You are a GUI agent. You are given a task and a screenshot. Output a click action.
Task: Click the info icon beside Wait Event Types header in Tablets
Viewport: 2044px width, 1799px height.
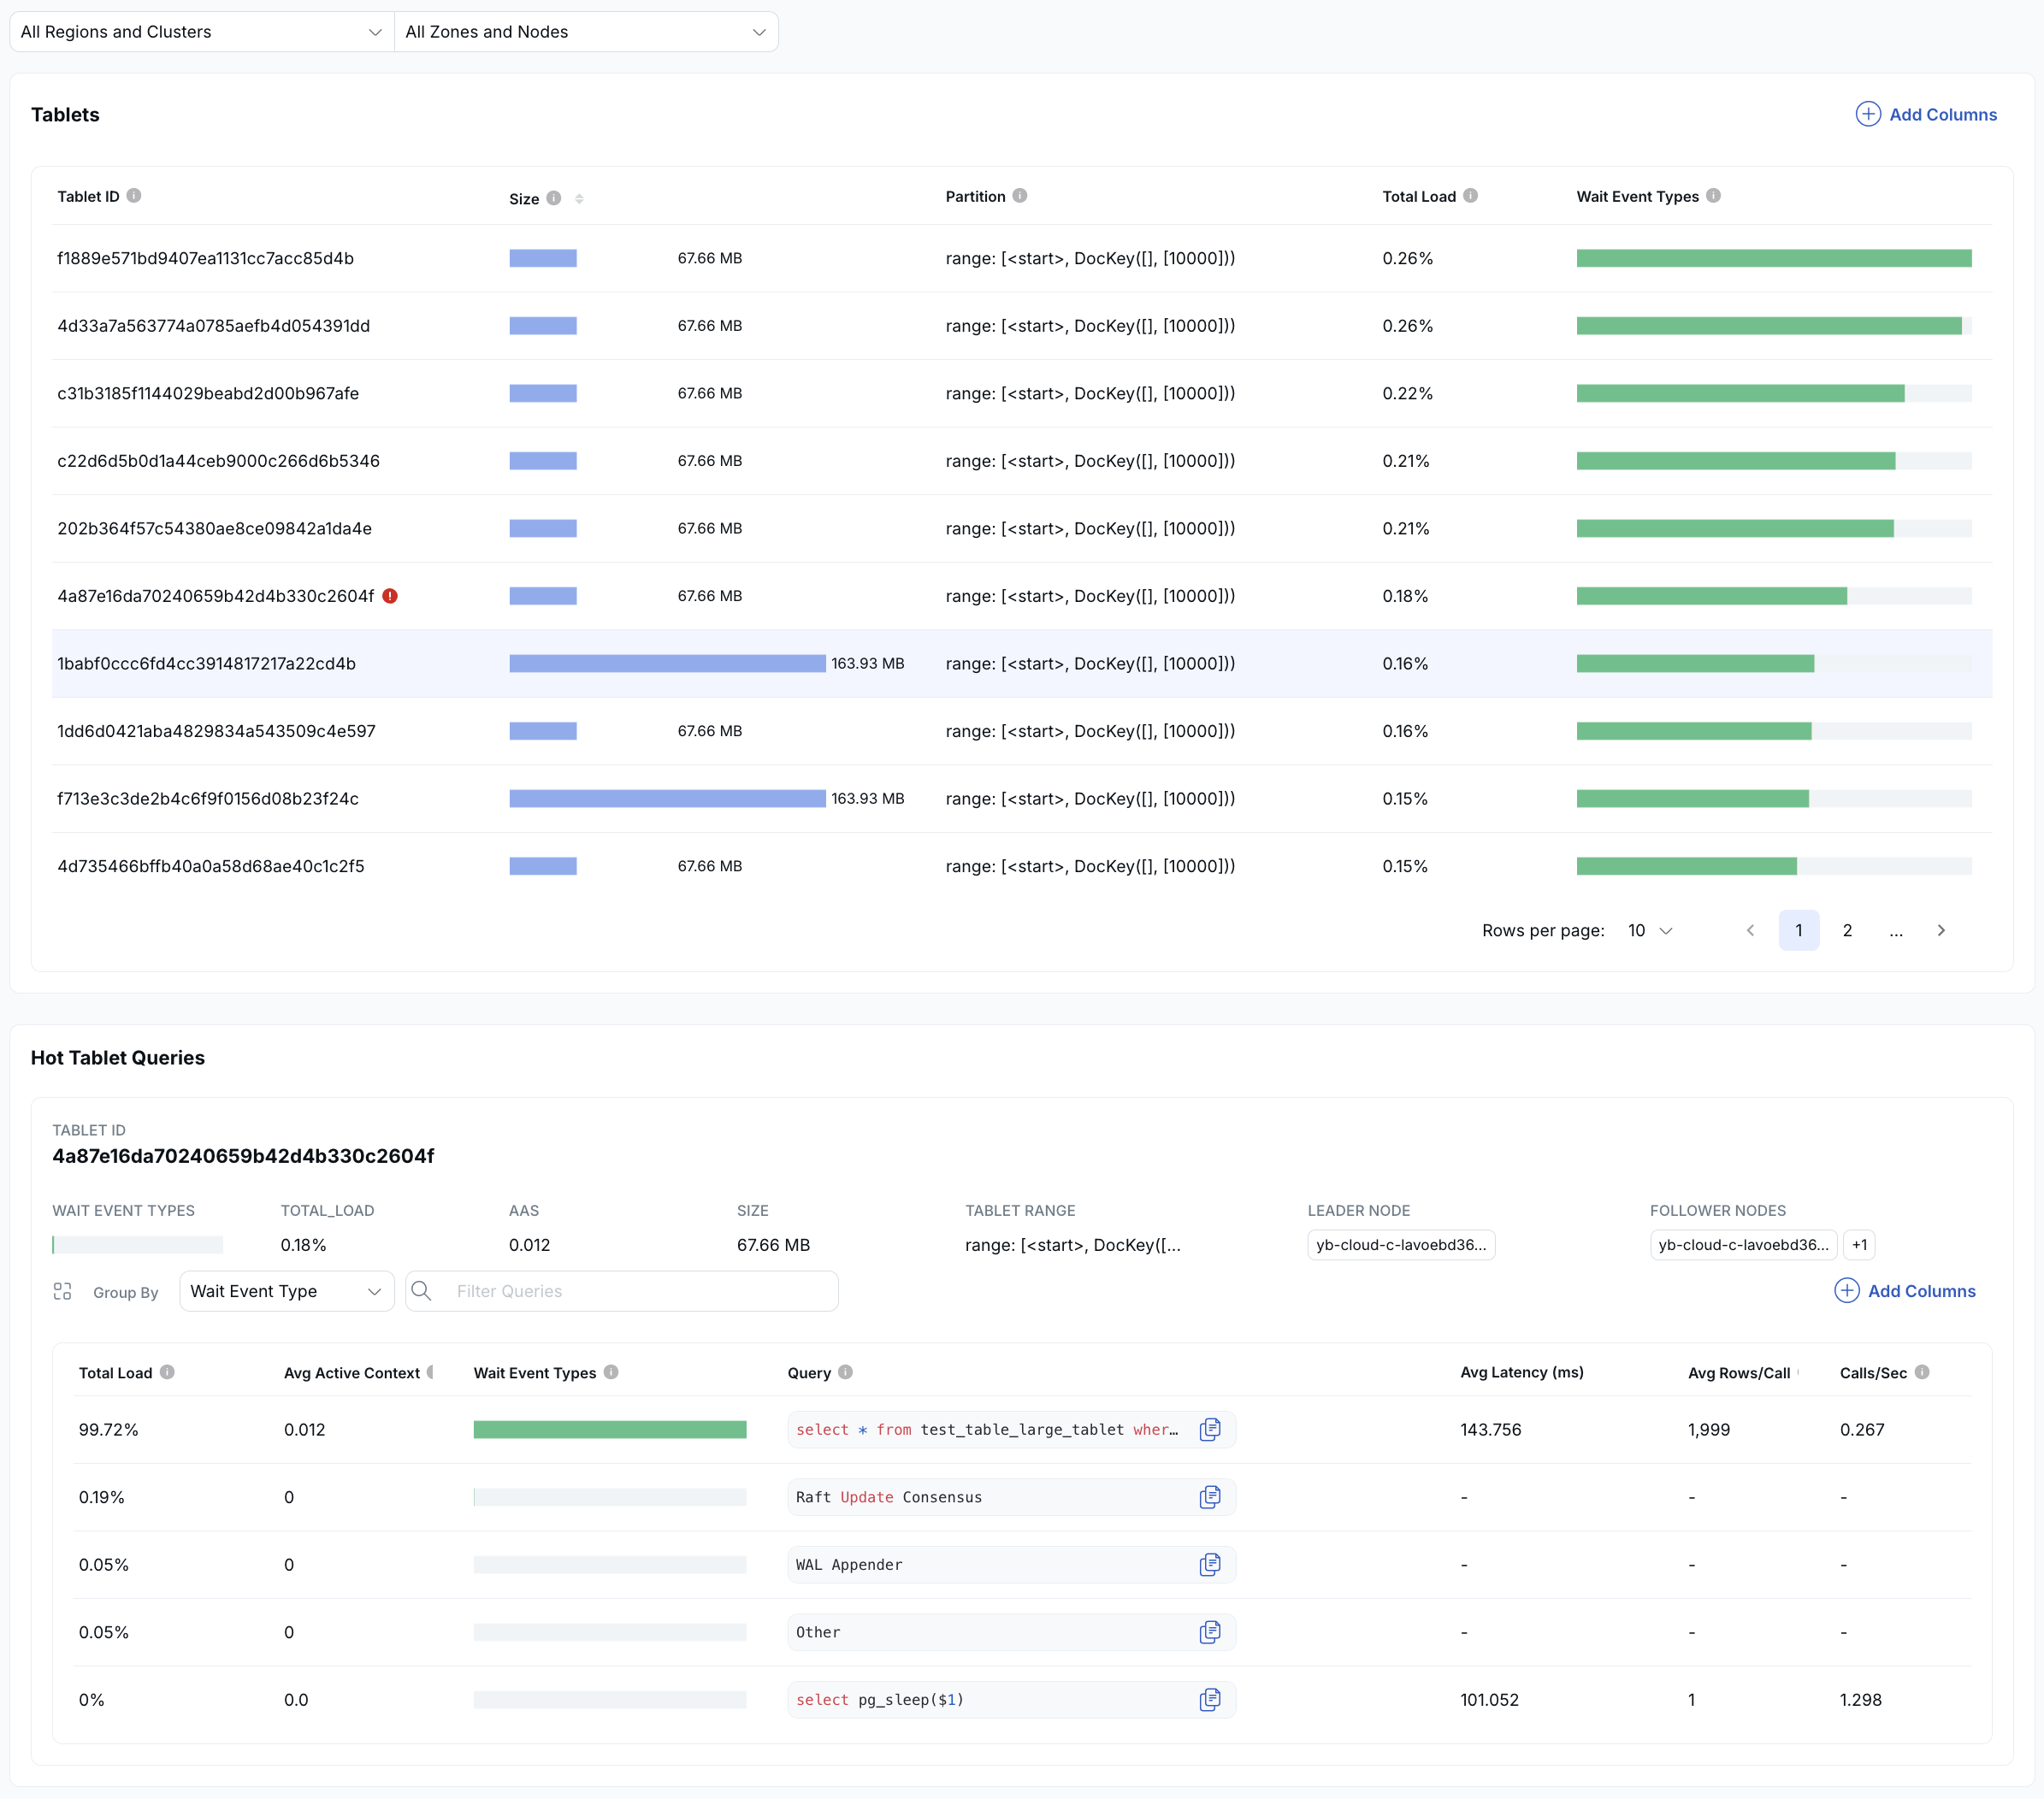tap(1713, 196)
